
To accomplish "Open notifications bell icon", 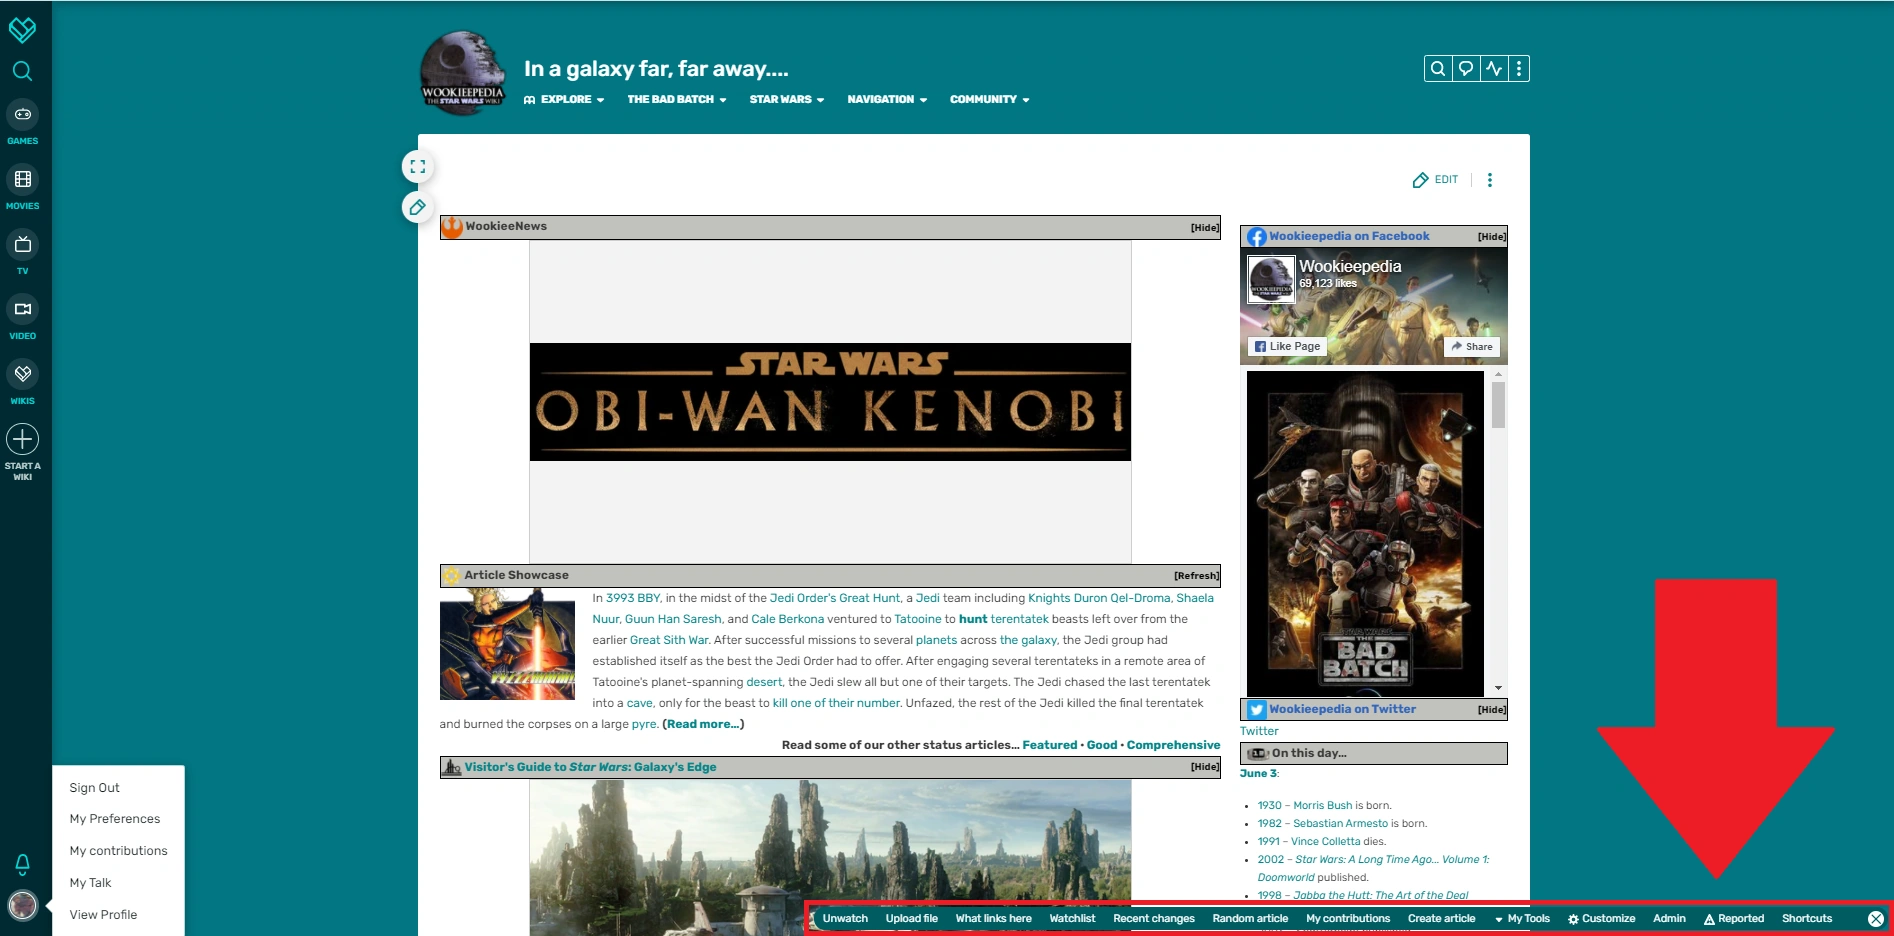I will 22,863.
